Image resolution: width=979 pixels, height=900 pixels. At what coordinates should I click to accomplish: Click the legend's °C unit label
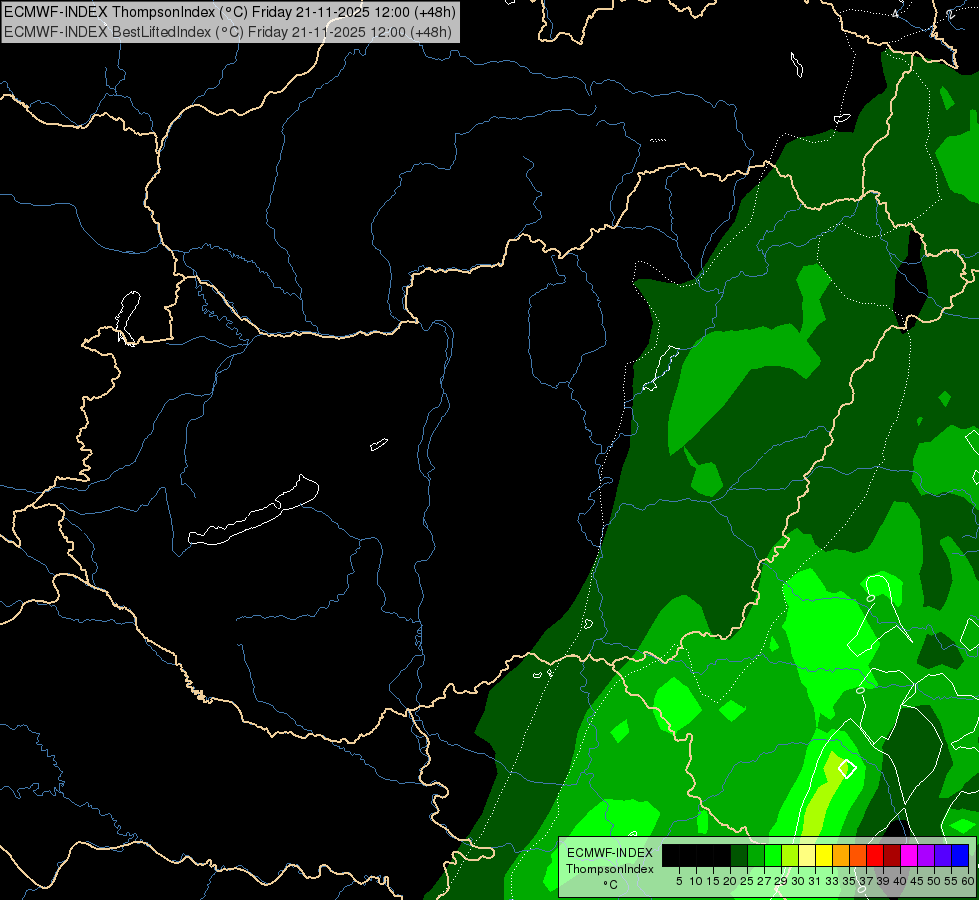tap(610, 884)
